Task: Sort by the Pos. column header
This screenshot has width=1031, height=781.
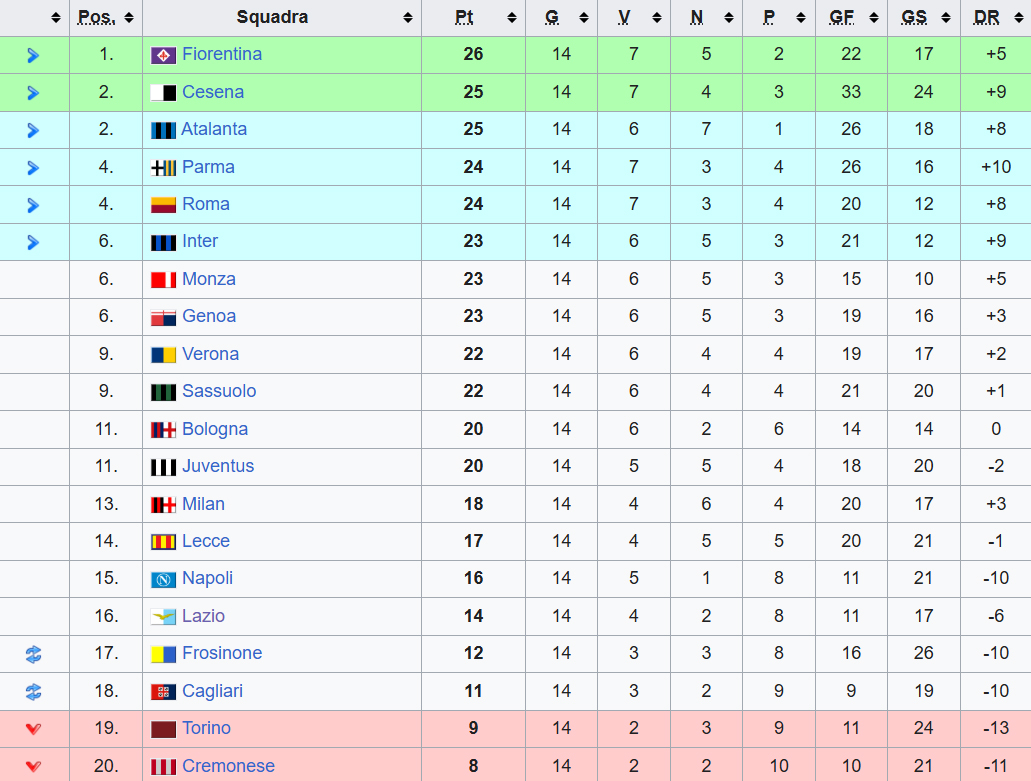Action: [x=105, y=18]
